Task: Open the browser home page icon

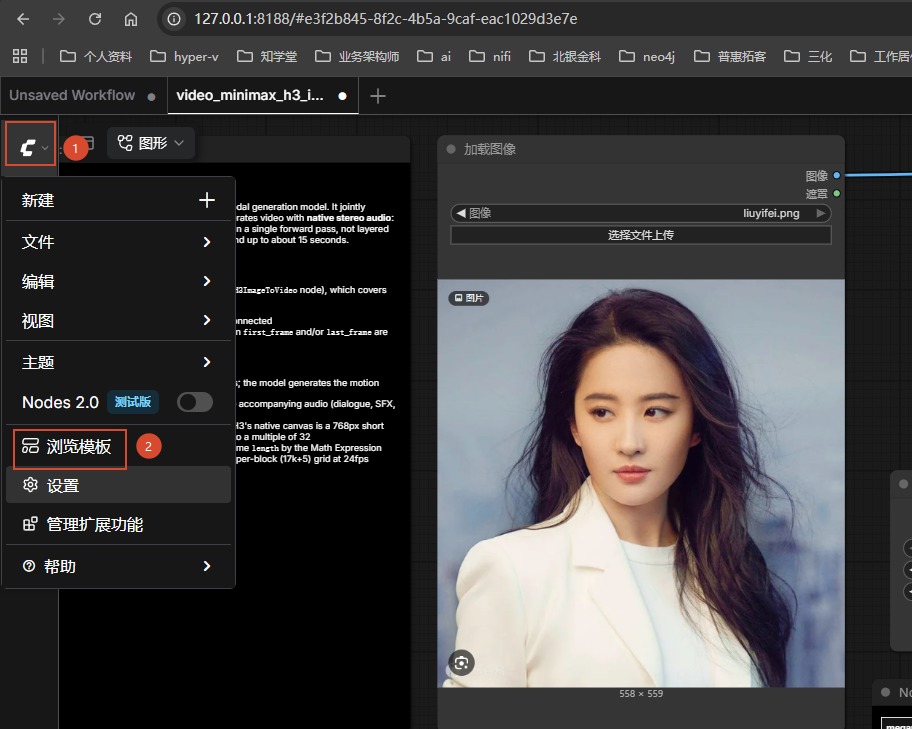Action: pos(131,19)
